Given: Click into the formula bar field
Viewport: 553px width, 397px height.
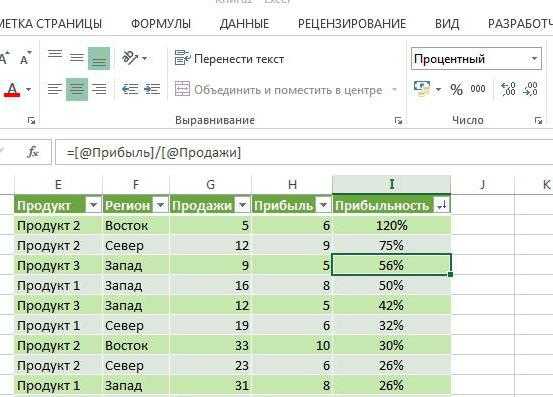Looking at the screenshot, I should [x=304, y=152].
